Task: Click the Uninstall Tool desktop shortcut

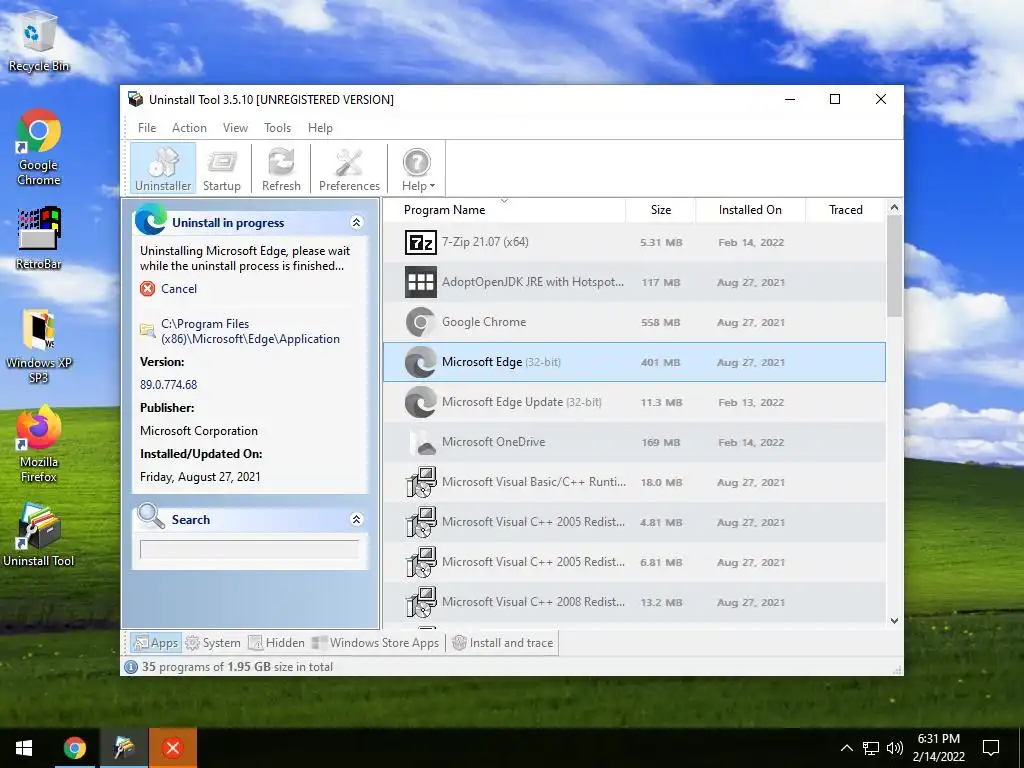Action: pyautogui.click(x=39, y=535)
